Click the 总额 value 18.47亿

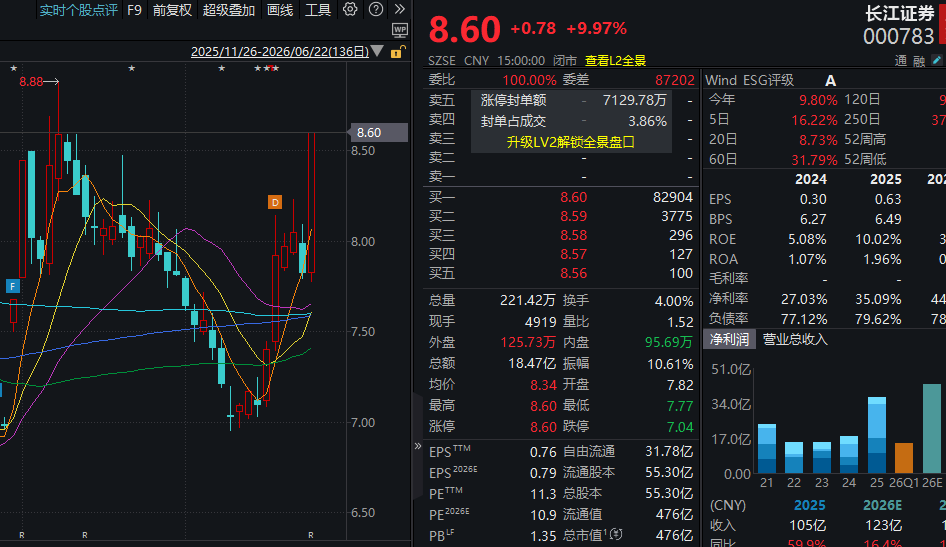pyautogui.click(x=532, y=363)
